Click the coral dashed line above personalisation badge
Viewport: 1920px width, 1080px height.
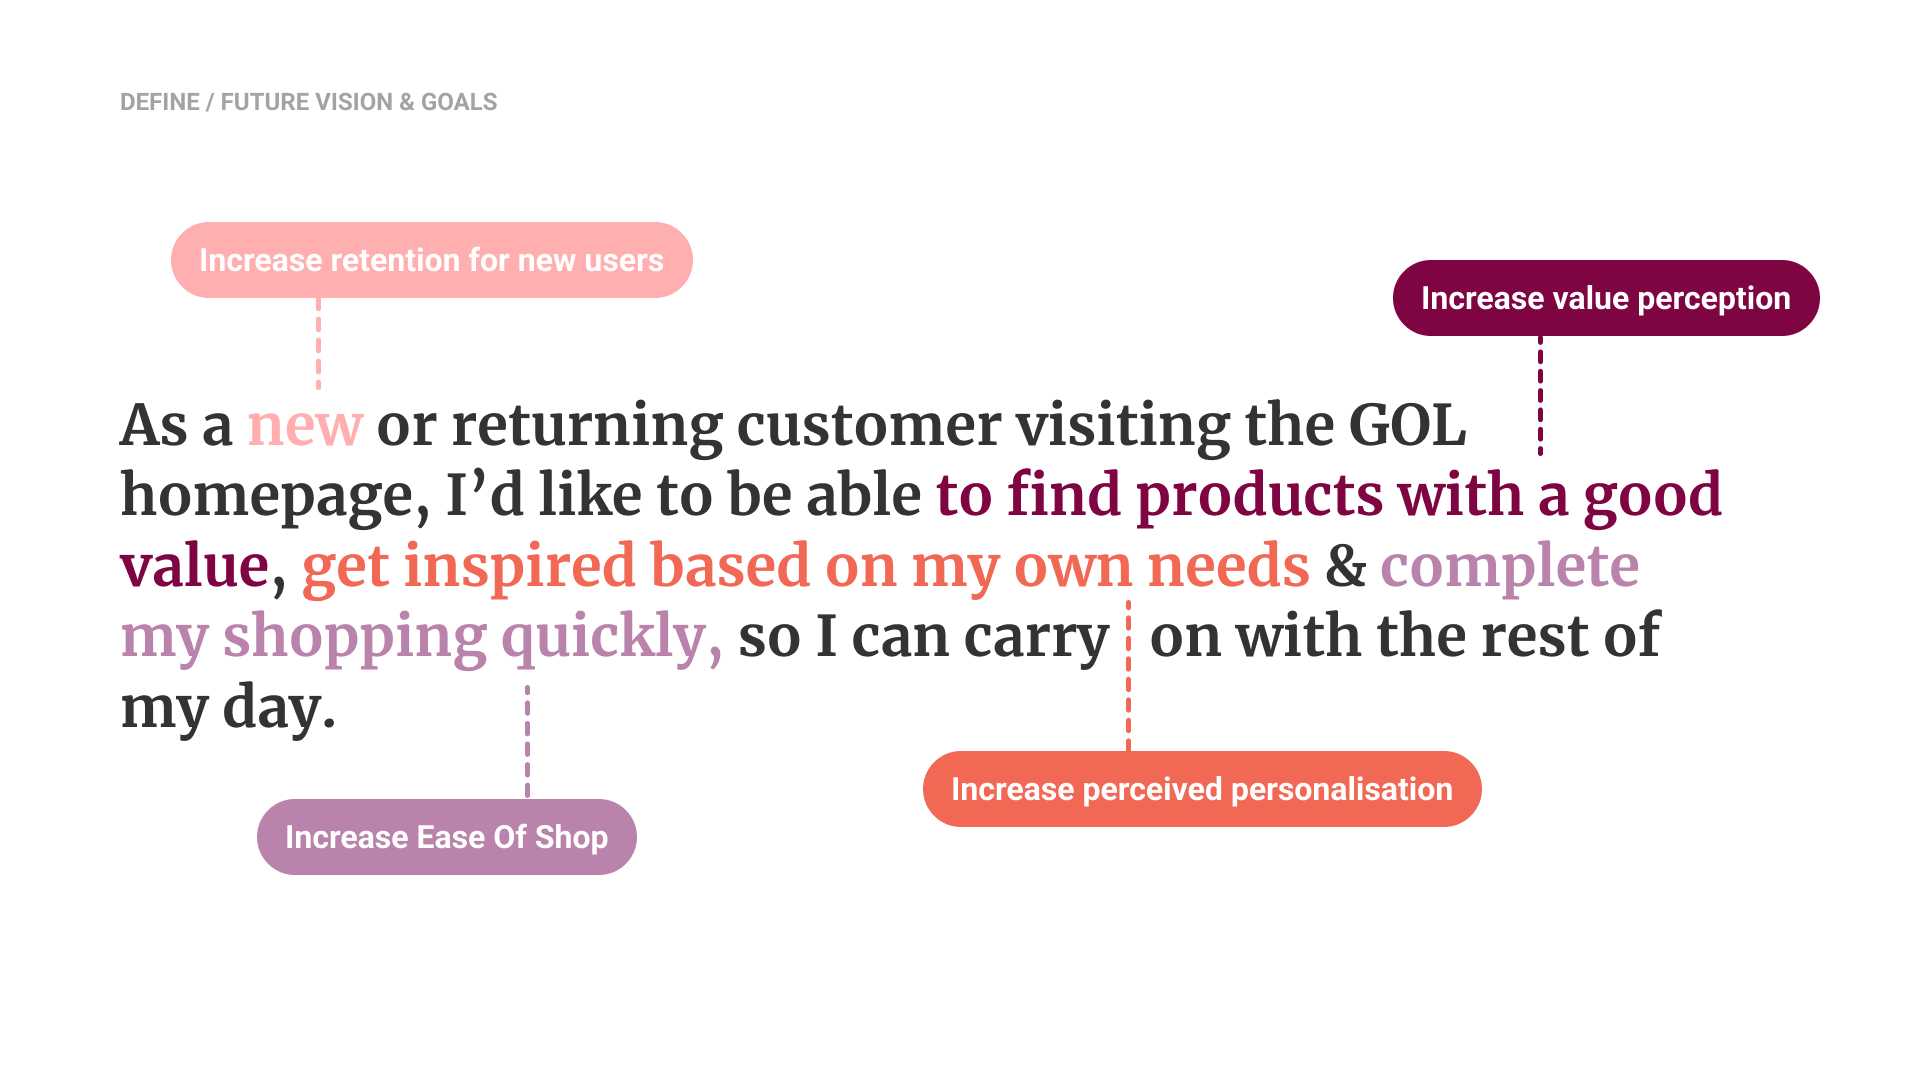point(1129,676)
